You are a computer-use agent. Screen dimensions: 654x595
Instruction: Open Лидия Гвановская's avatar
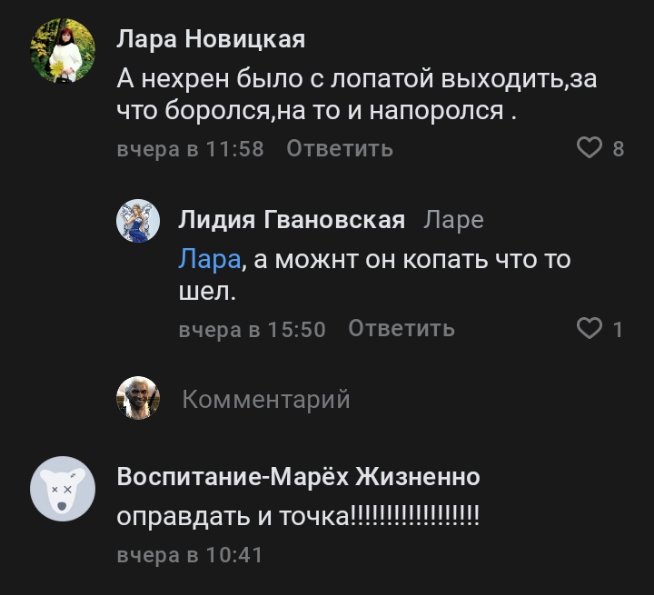click(139, 220)
